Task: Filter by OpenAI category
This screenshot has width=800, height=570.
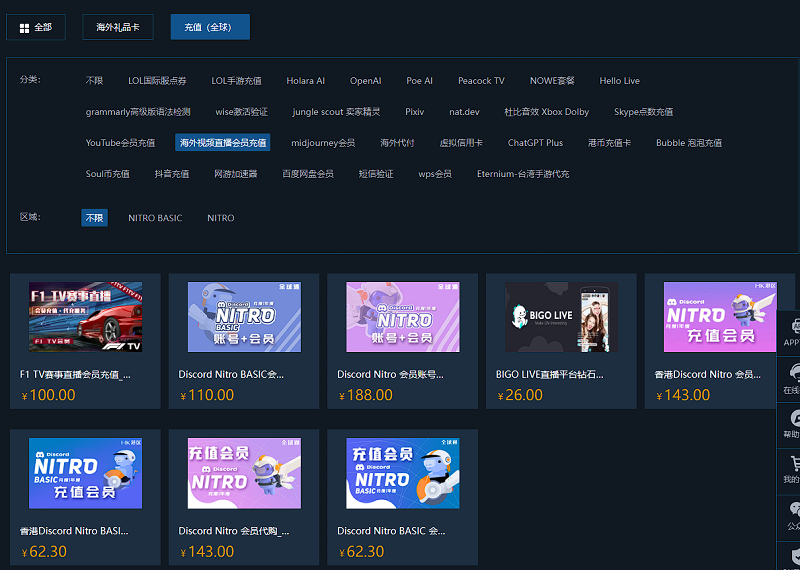Action: click(365, 81)
